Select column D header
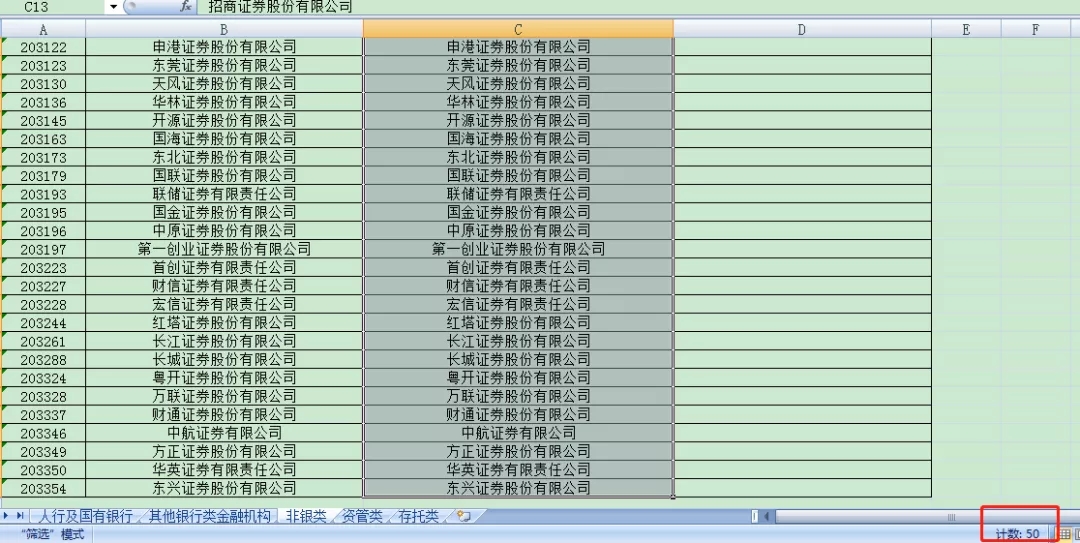The height and width of the screenshot is (543, 1080). pos(802,29)
